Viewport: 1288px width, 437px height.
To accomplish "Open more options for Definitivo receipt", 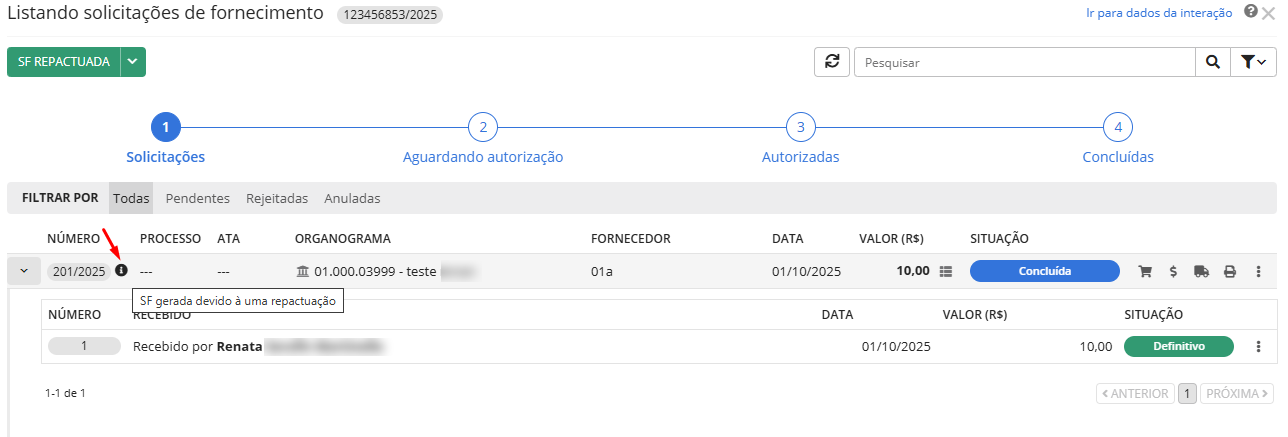I will coord(1258,347).
